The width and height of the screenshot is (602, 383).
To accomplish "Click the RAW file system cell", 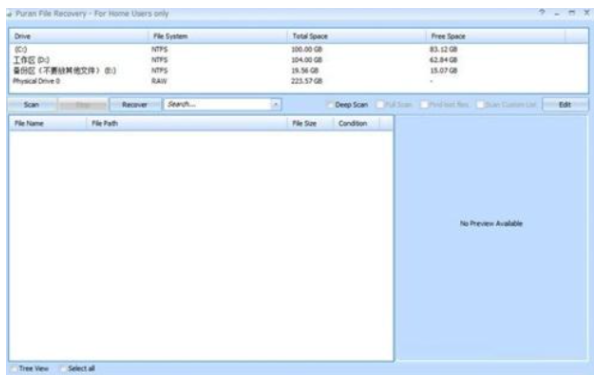I will click(159, 81).
